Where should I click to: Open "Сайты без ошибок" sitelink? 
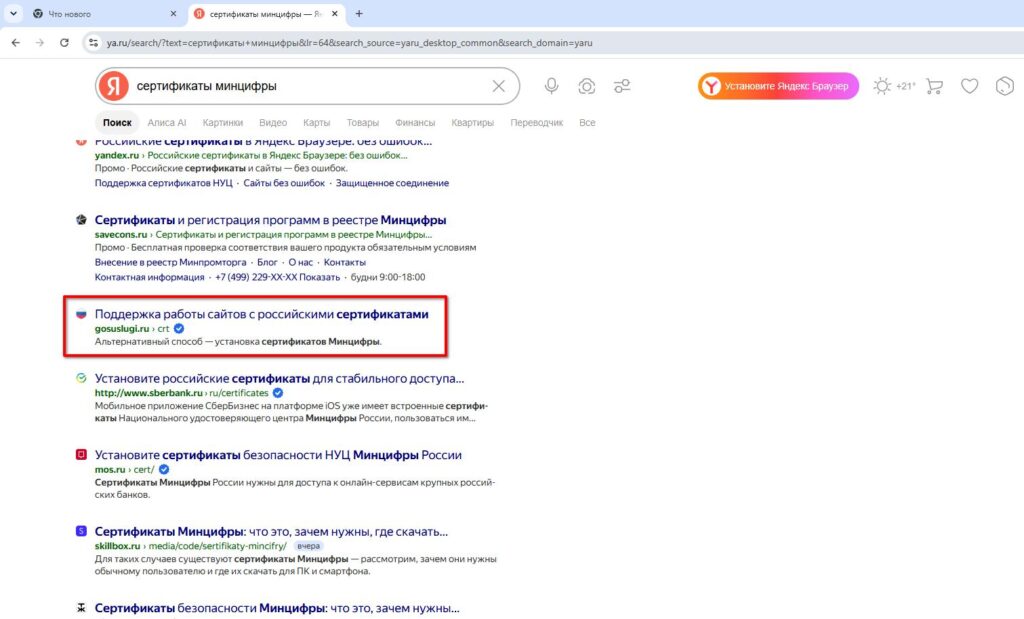coord(284,183)
